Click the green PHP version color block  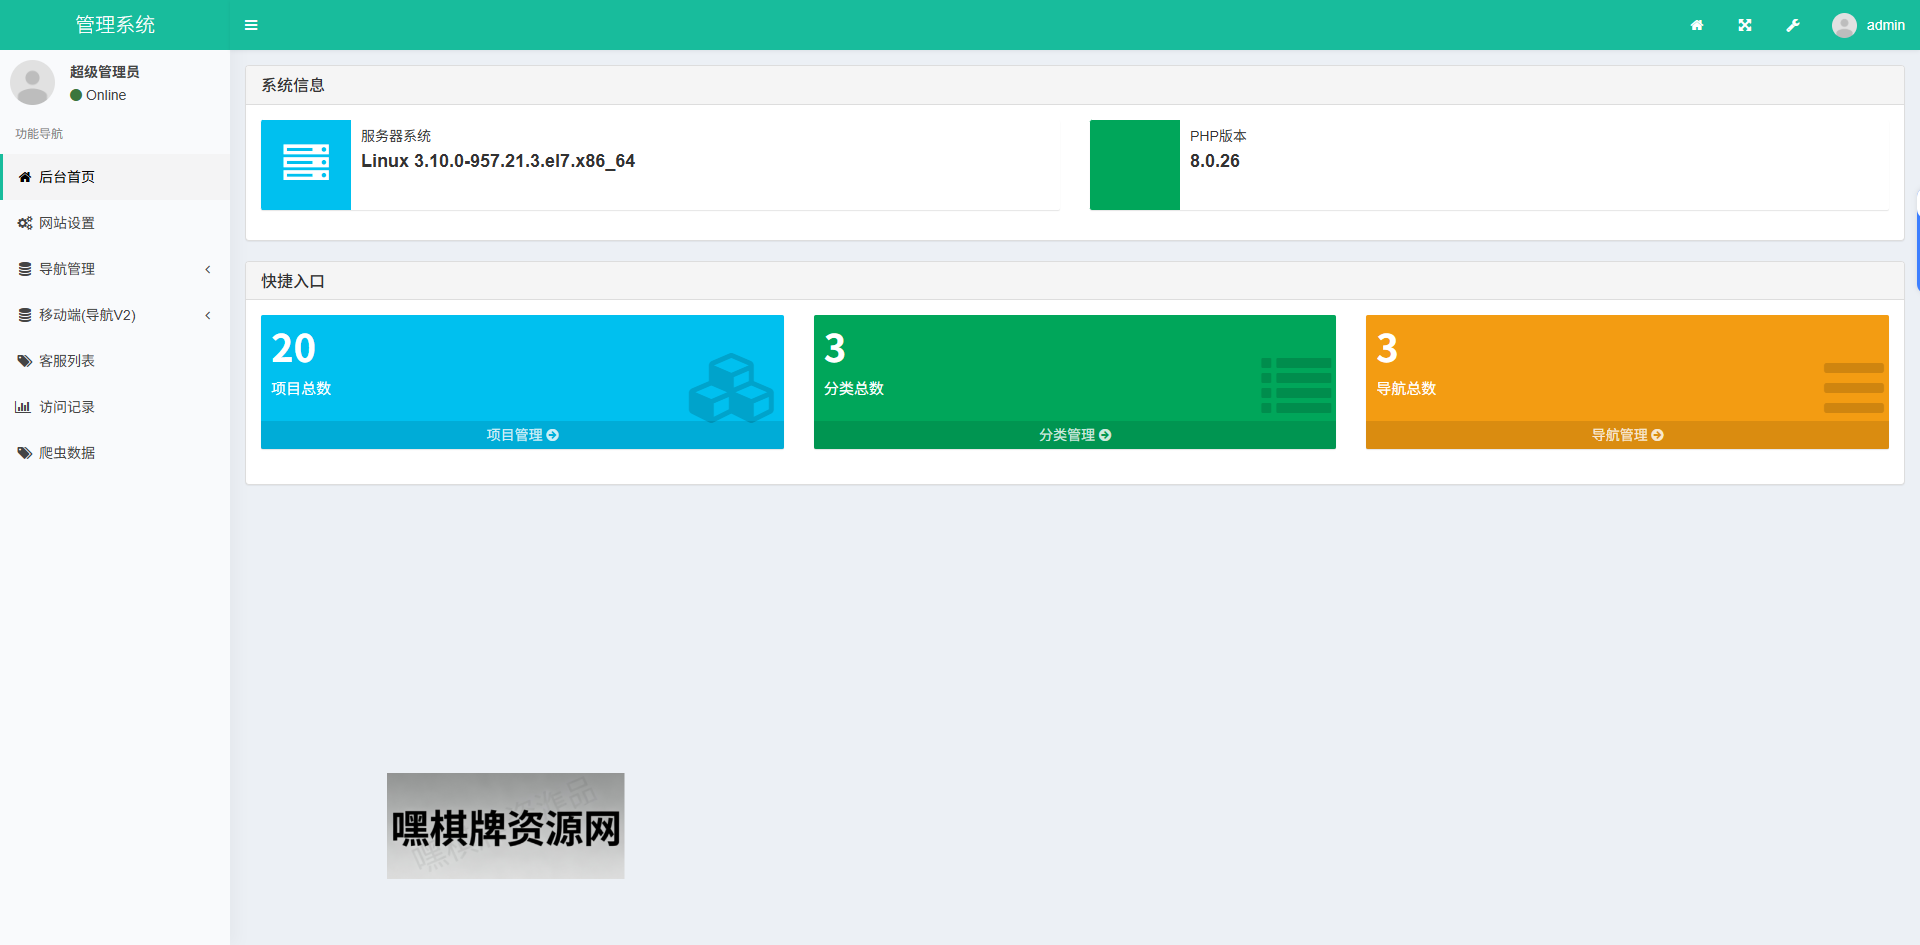coord(1134,165)
